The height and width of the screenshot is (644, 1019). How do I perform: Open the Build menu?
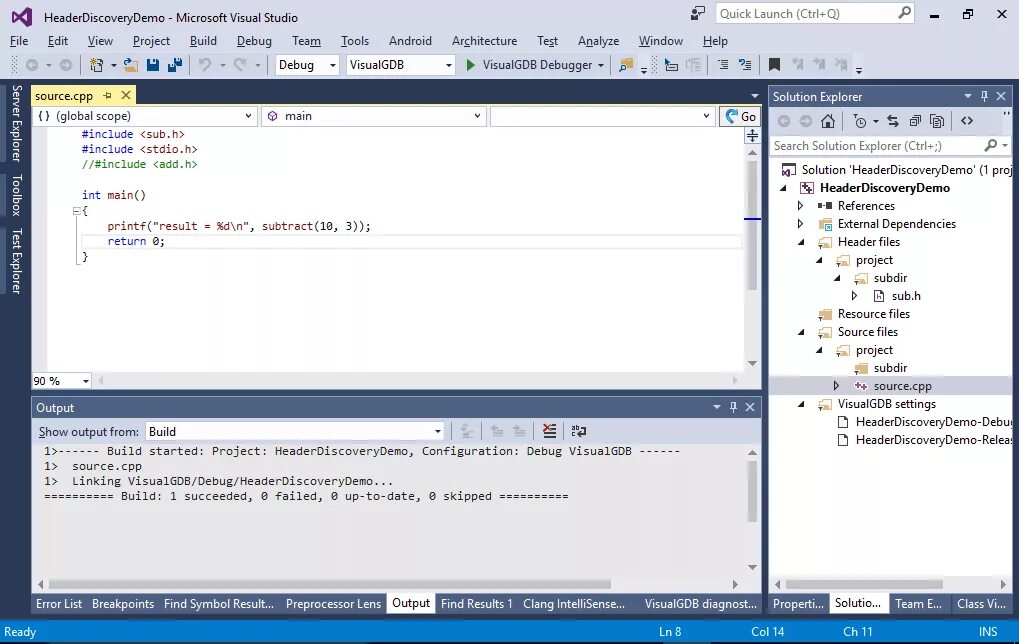[203, 40]
